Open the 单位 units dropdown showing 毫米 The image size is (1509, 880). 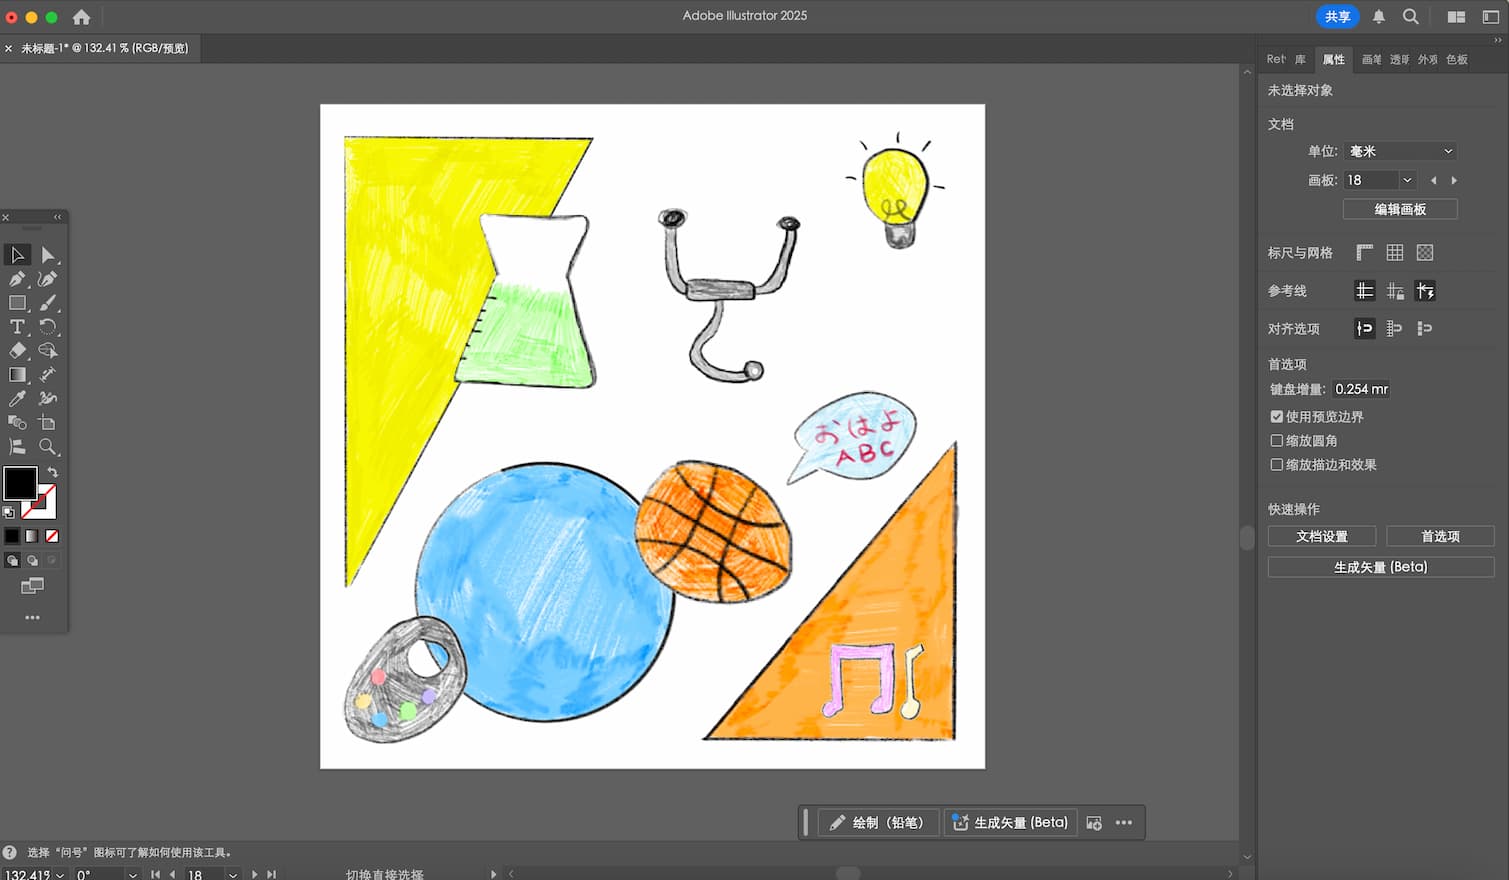pos(1399,150)
